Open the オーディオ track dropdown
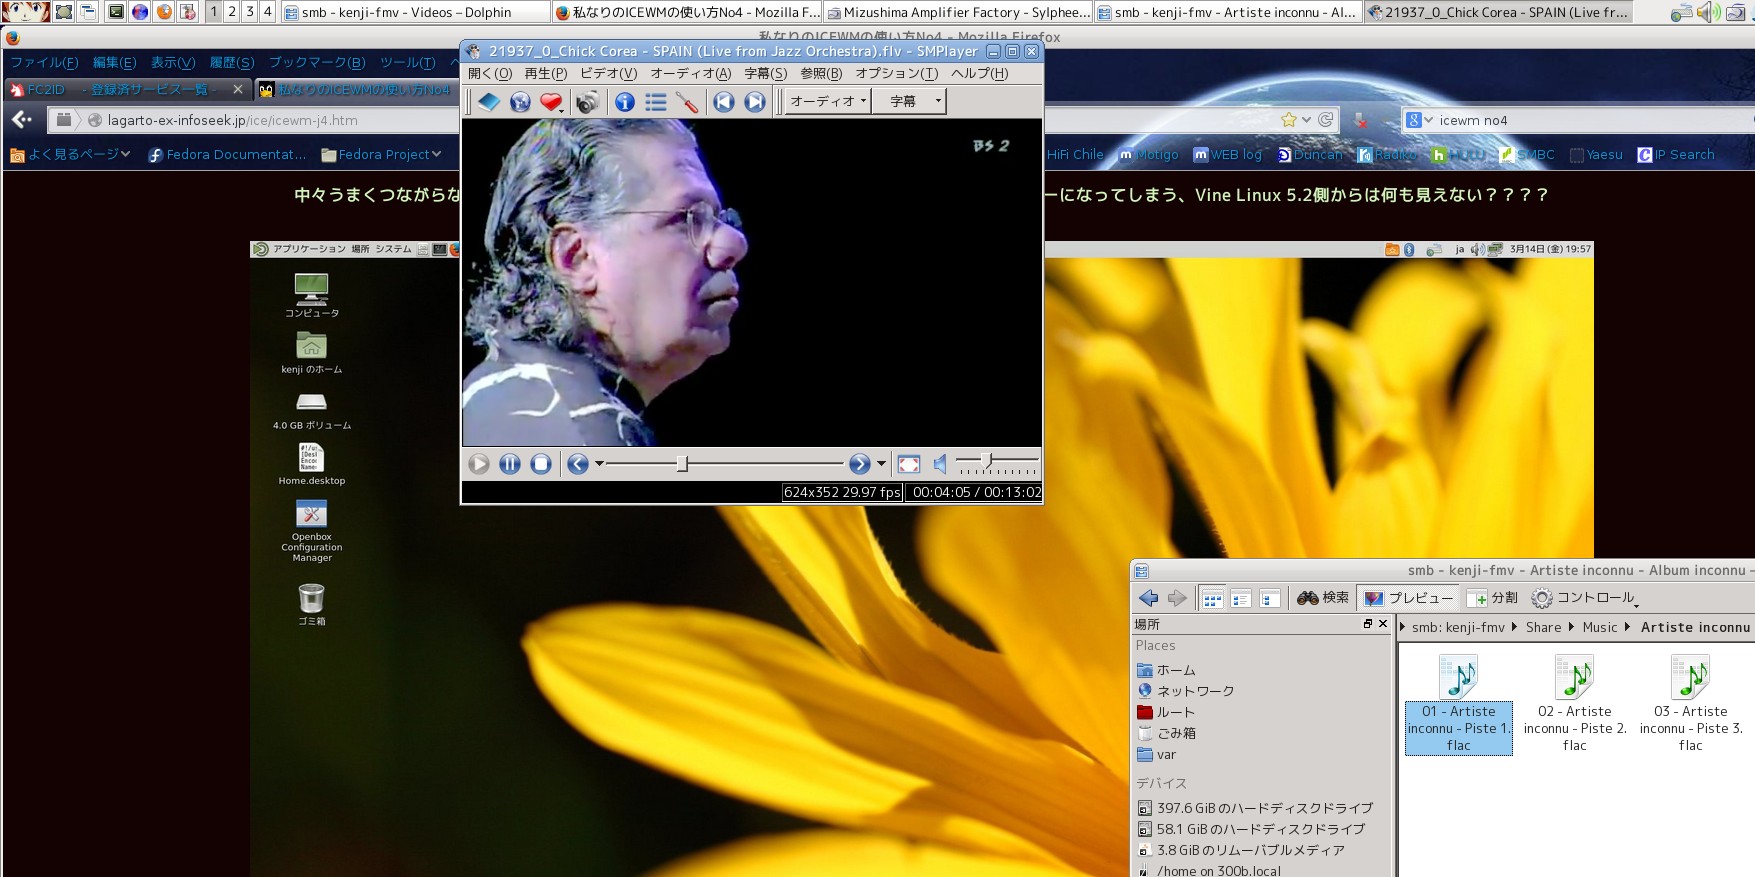The image size is (1755, 877). [x=828, y=101]
